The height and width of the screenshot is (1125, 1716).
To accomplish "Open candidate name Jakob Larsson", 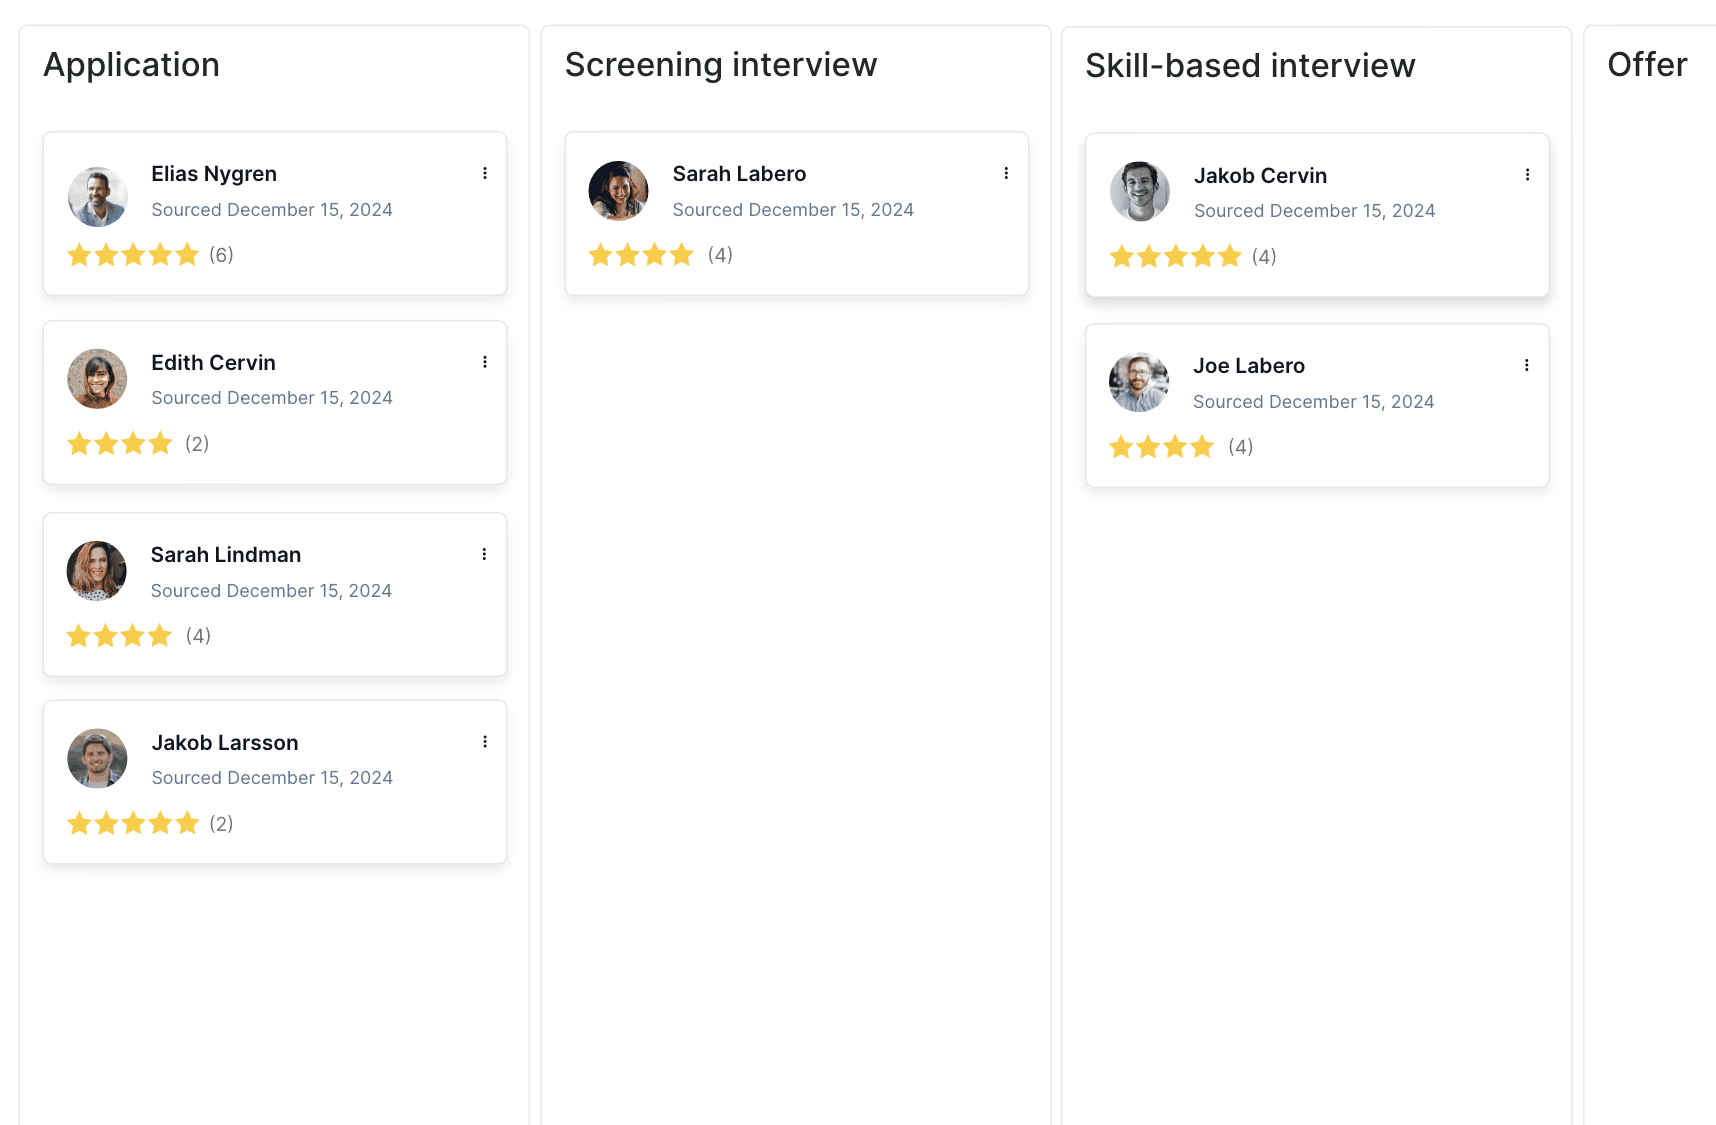I will [225, 743].
